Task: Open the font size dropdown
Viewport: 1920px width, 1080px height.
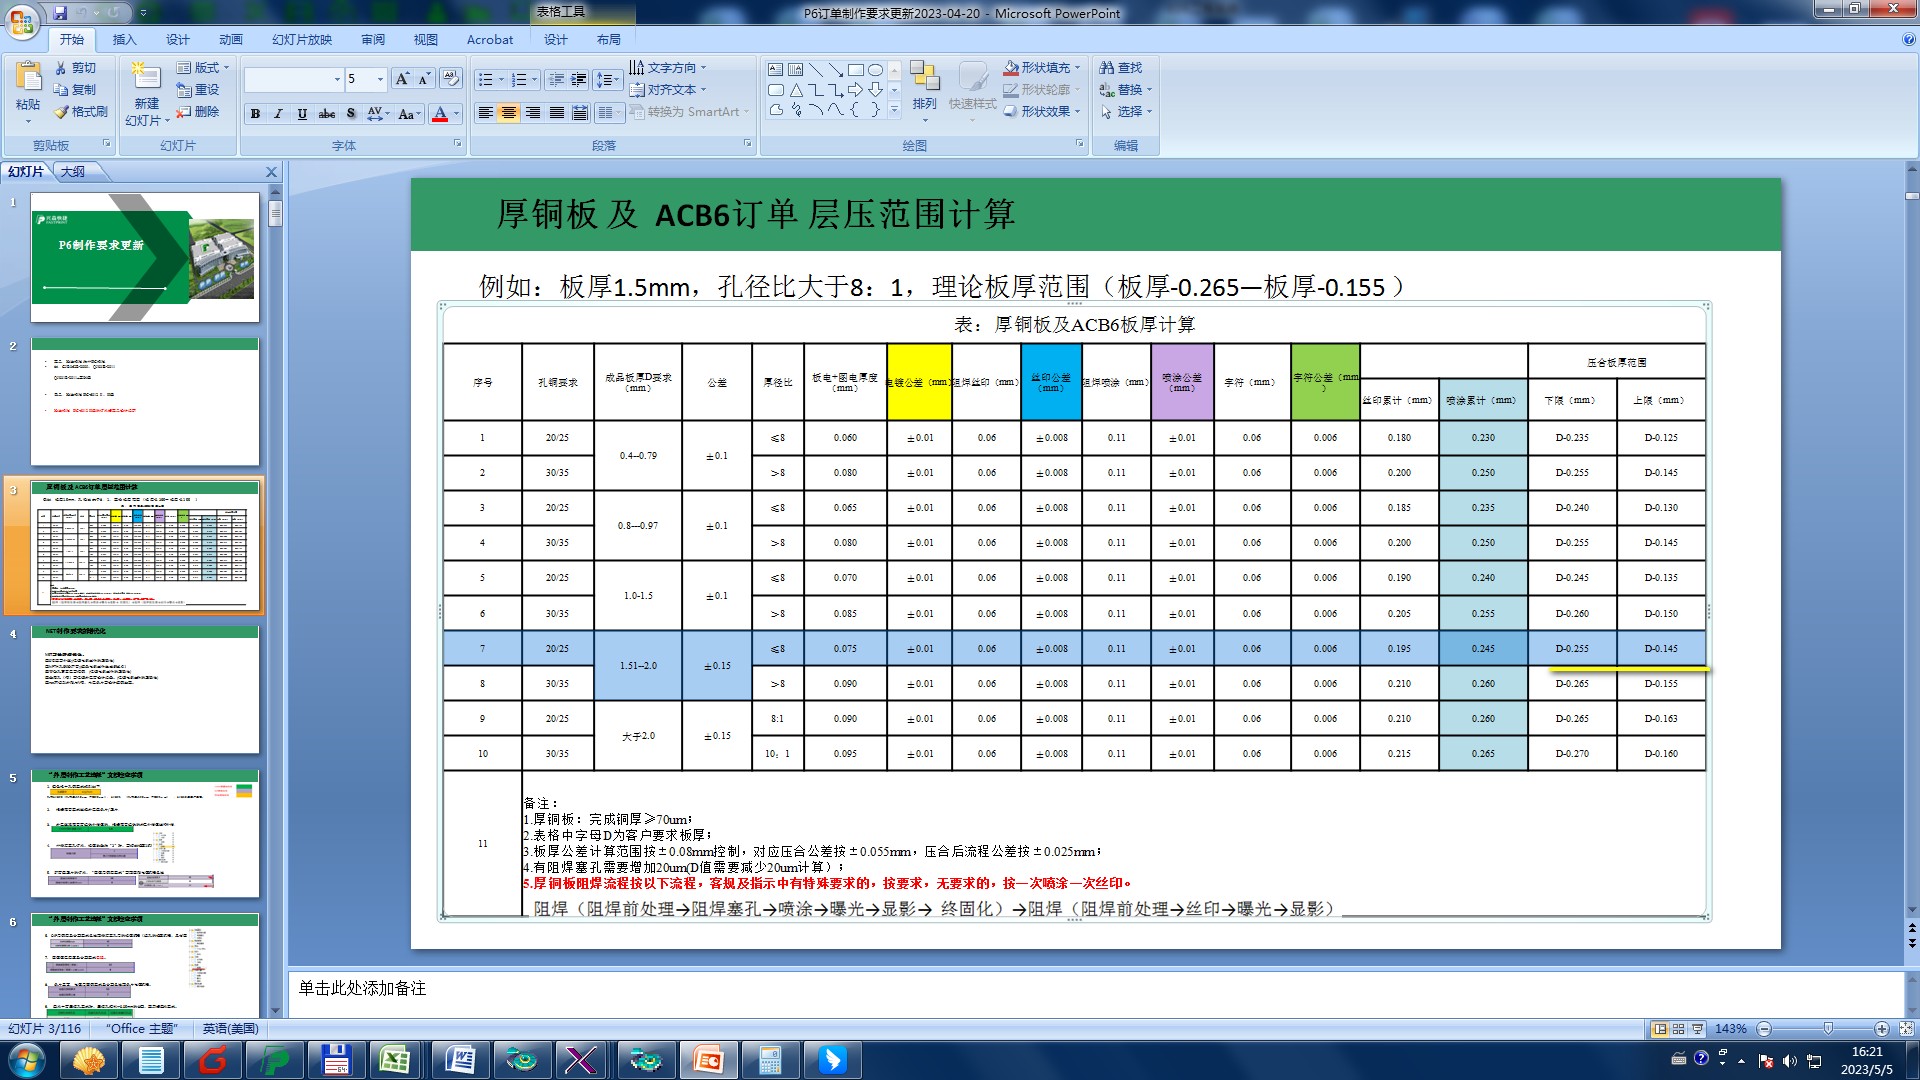Action: tap(380, 79)
